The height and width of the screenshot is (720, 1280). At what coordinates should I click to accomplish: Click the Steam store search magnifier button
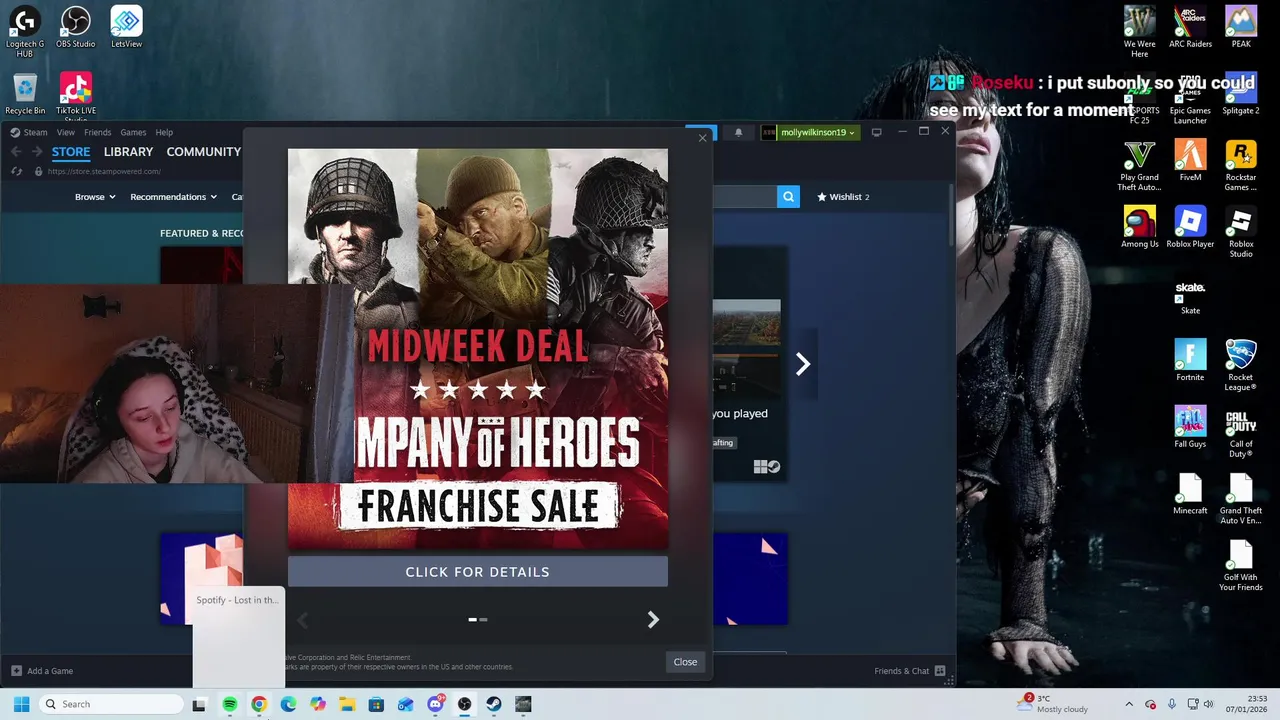tap(789, 197)
